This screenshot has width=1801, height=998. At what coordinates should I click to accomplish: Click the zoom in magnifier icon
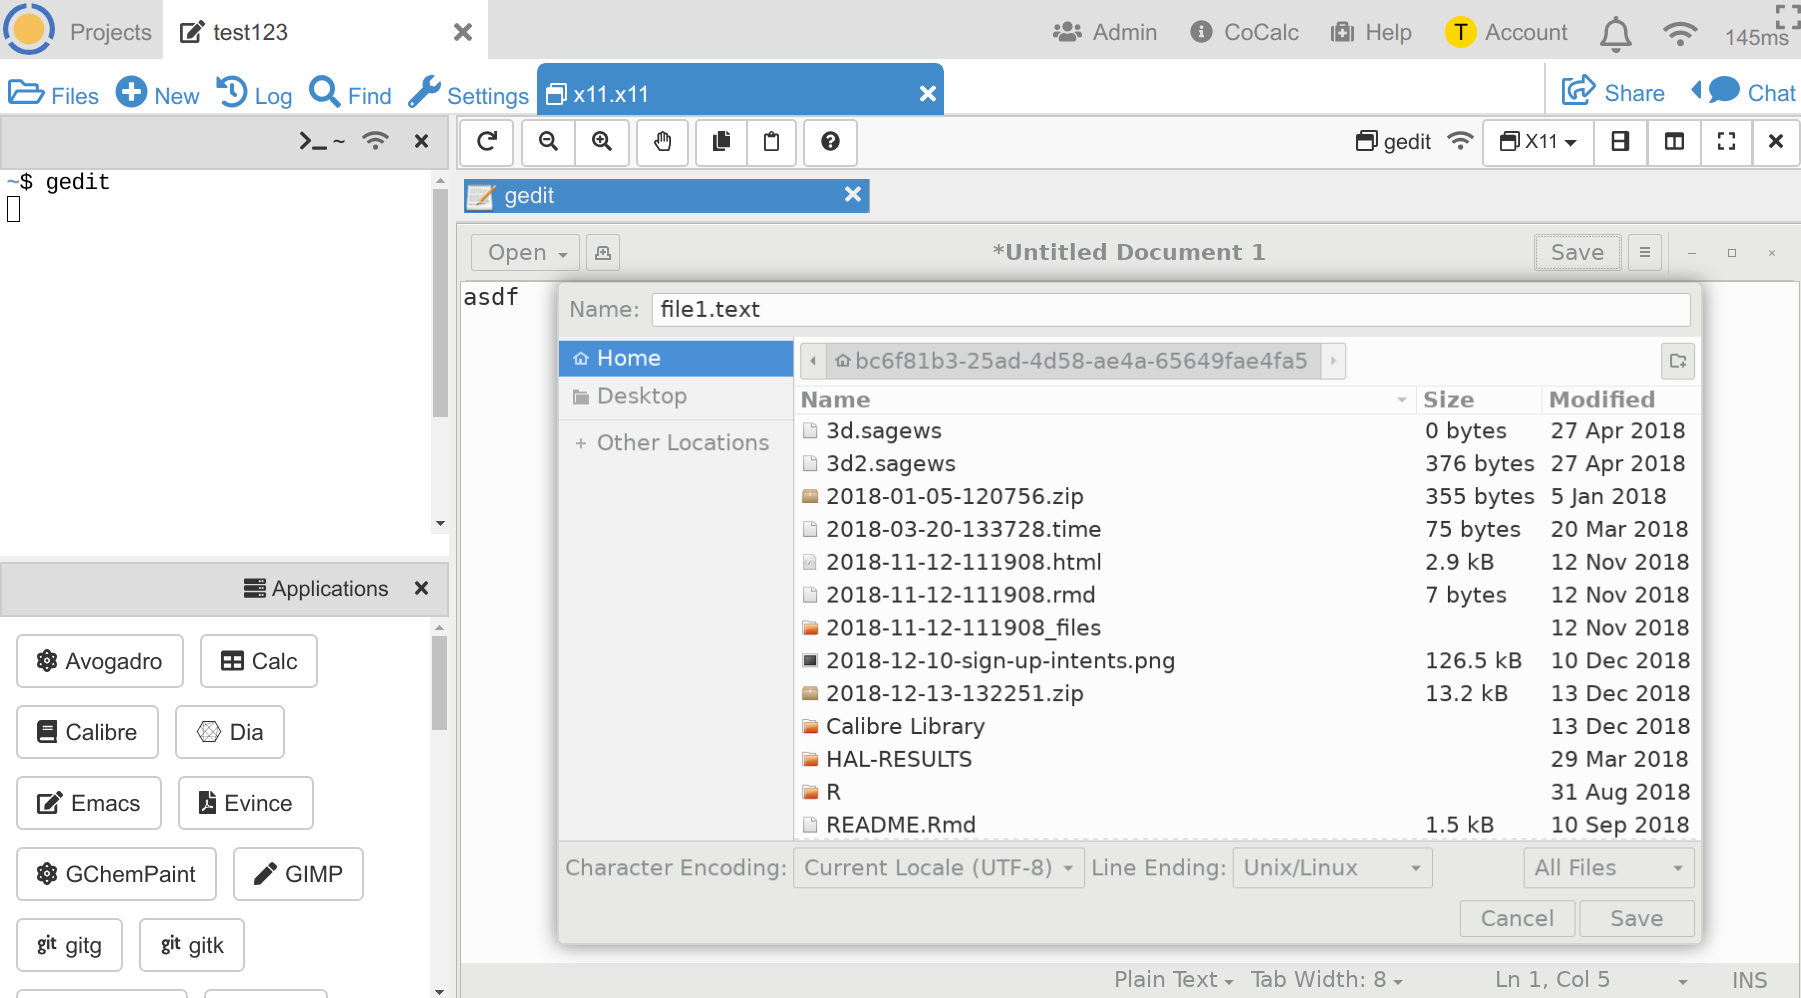602,142
